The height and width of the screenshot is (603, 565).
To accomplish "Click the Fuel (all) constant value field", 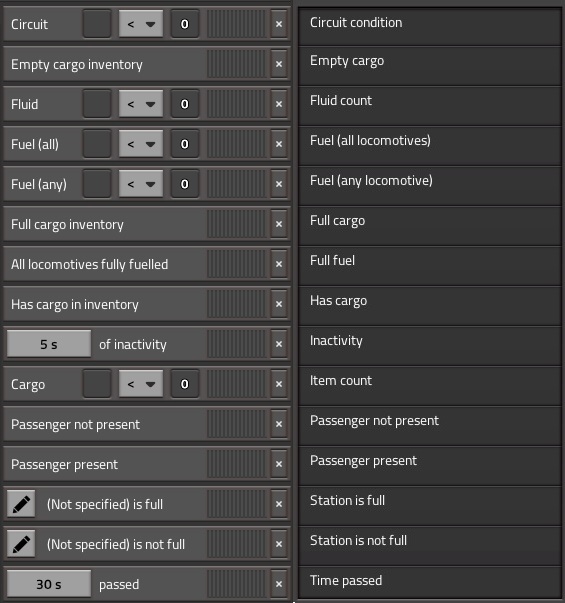I will click(x=185, y=144).
